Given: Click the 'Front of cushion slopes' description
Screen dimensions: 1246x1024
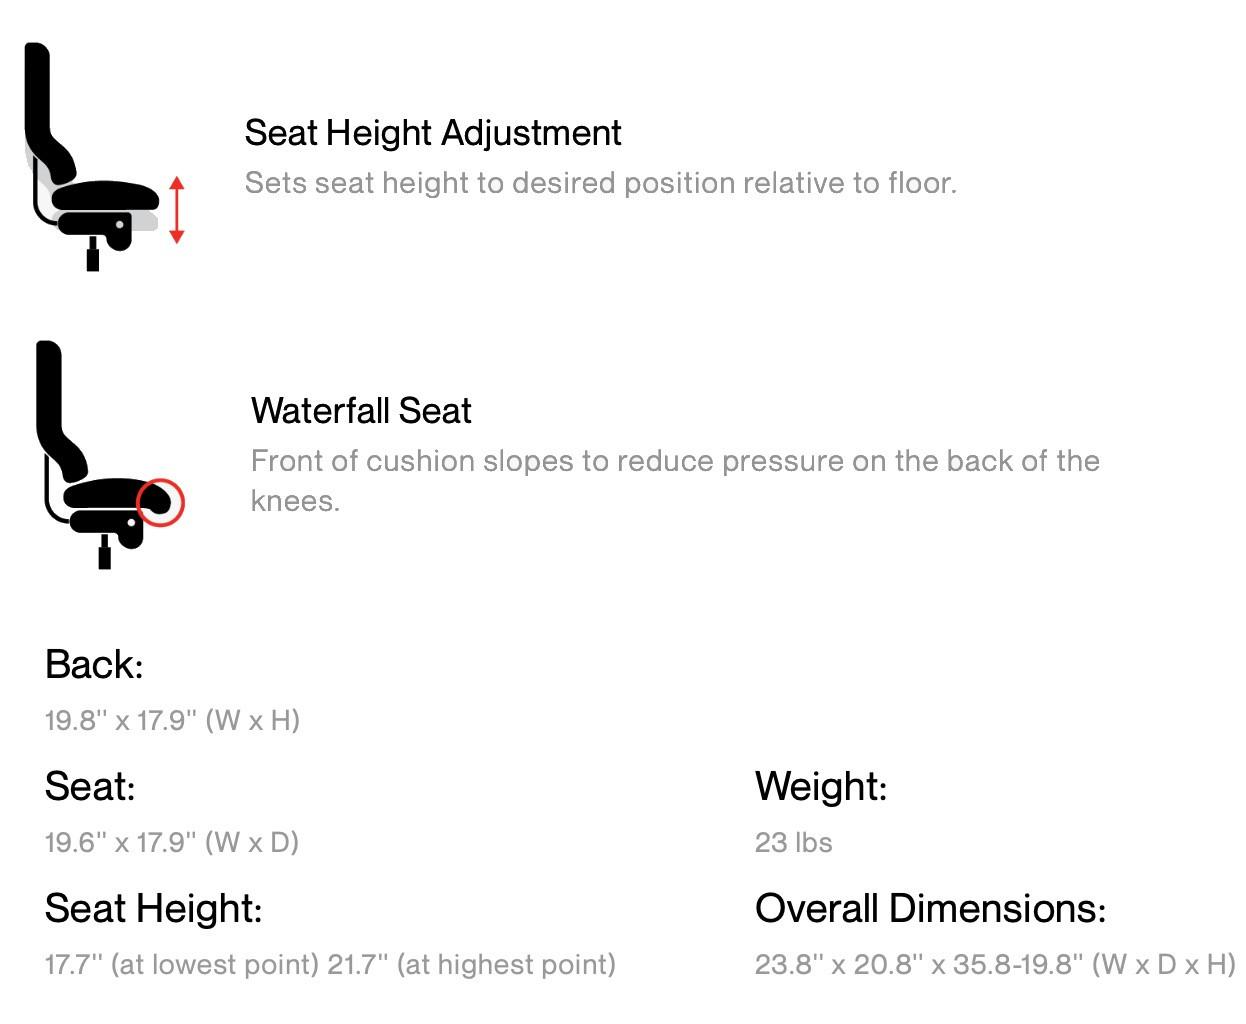Looking at the screenshot, I should click(675, 481).
